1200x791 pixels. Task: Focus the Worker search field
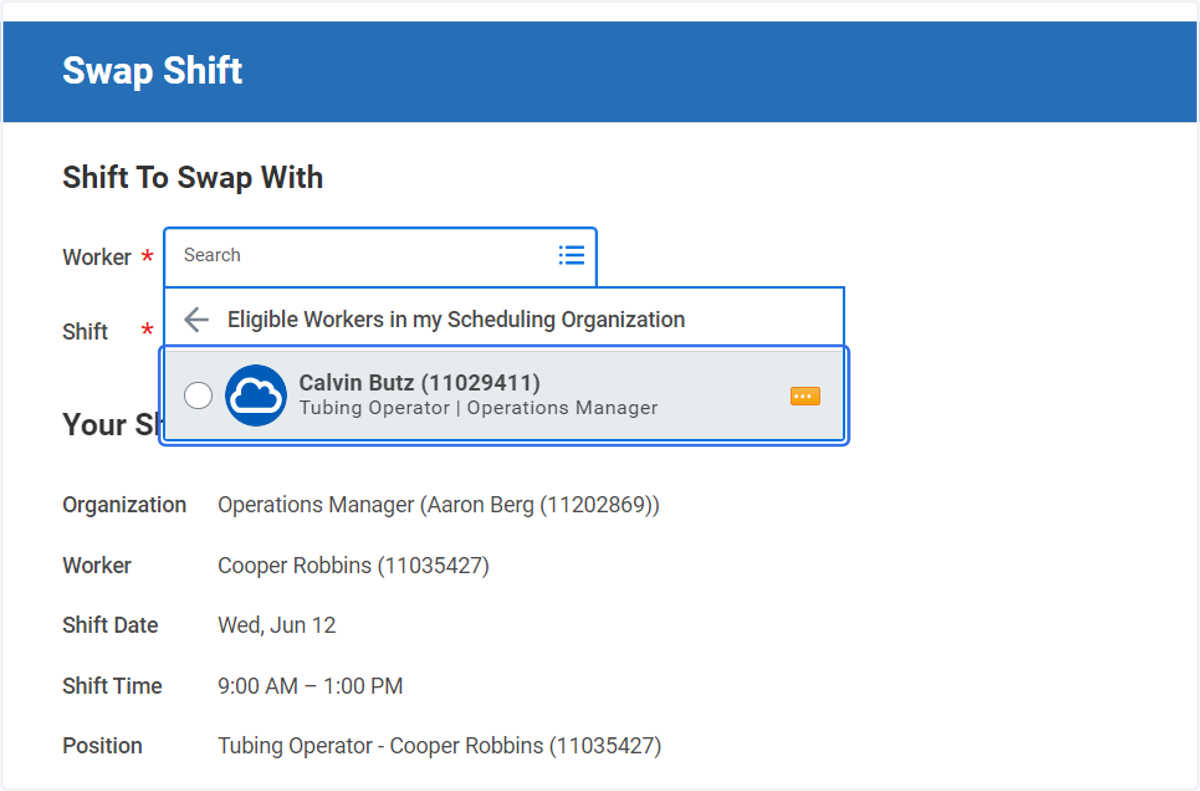coord(380,256)
